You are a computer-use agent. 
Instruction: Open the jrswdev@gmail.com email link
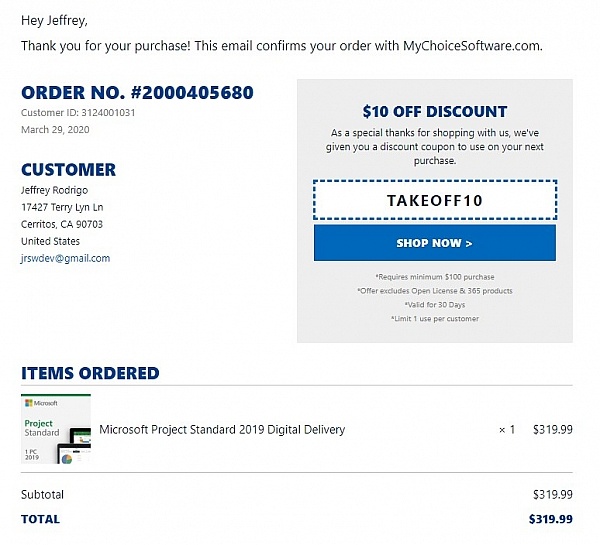tap(65, 258)
